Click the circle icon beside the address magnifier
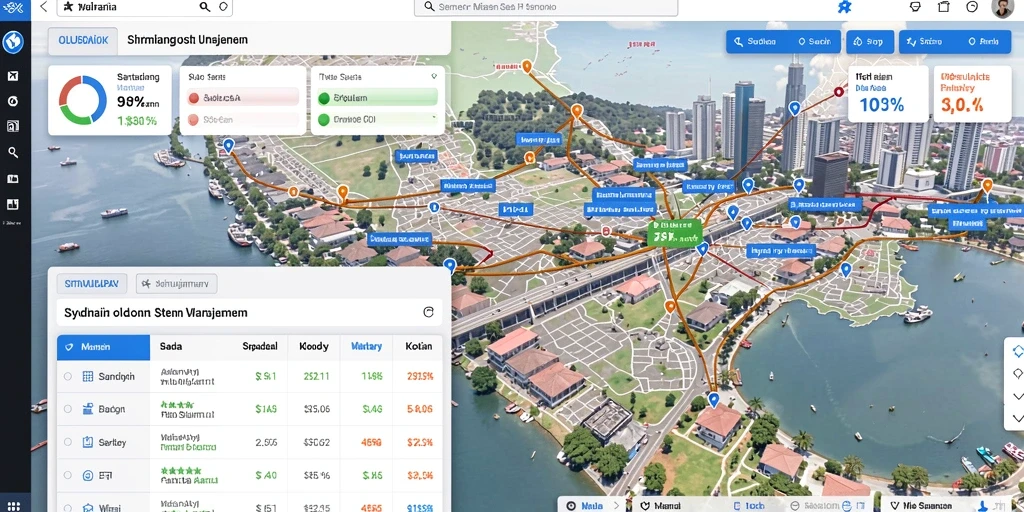The height and width of the screenshot is (512, 1024). 223,7
